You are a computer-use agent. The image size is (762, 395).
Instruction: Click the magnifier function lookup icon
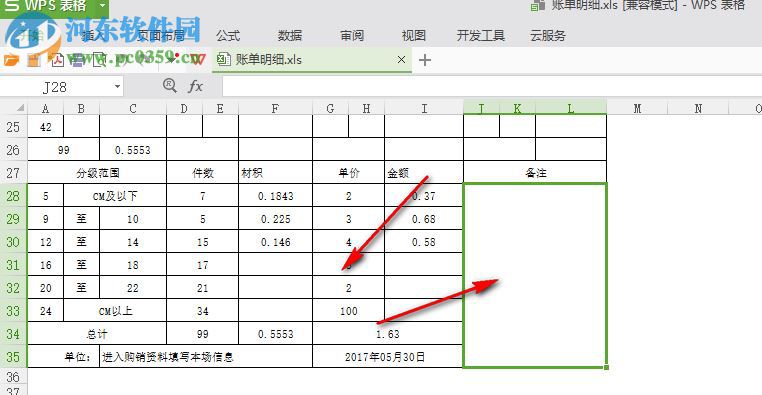170,86
